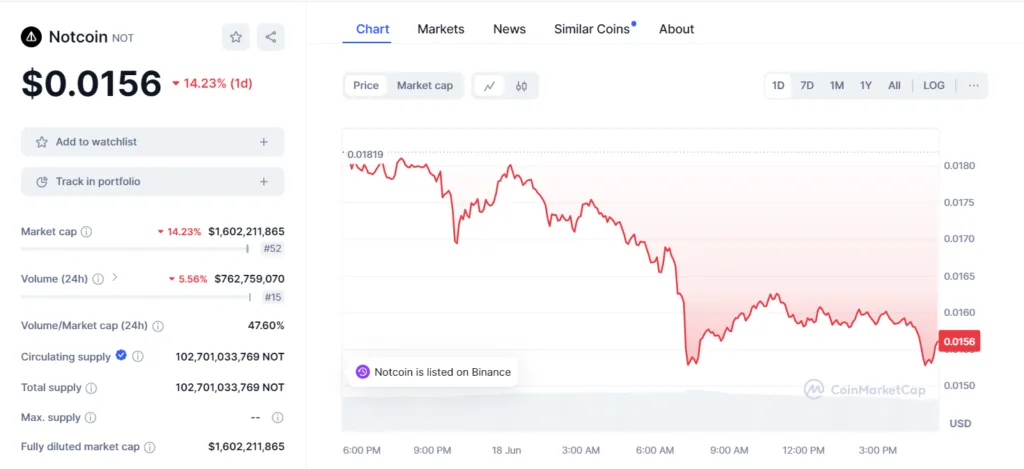Click the #15 volume rank badge

273,297
